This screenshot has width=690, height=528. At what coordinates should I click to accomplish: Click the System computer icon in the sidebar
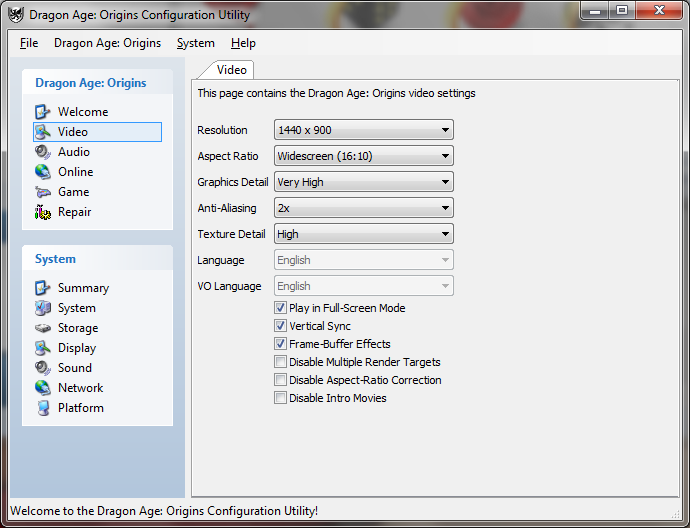43,308
